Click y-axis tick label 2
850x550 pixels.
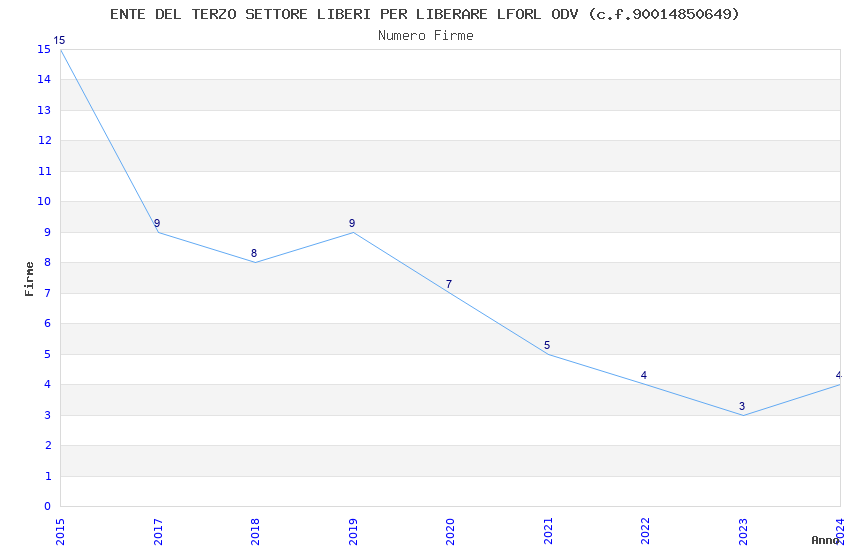(48, 445)
